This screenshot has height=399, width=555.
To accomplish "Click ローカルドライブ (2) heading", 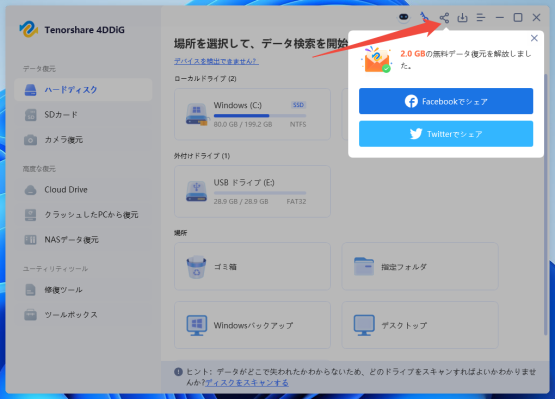I will (x=205, y=79).
